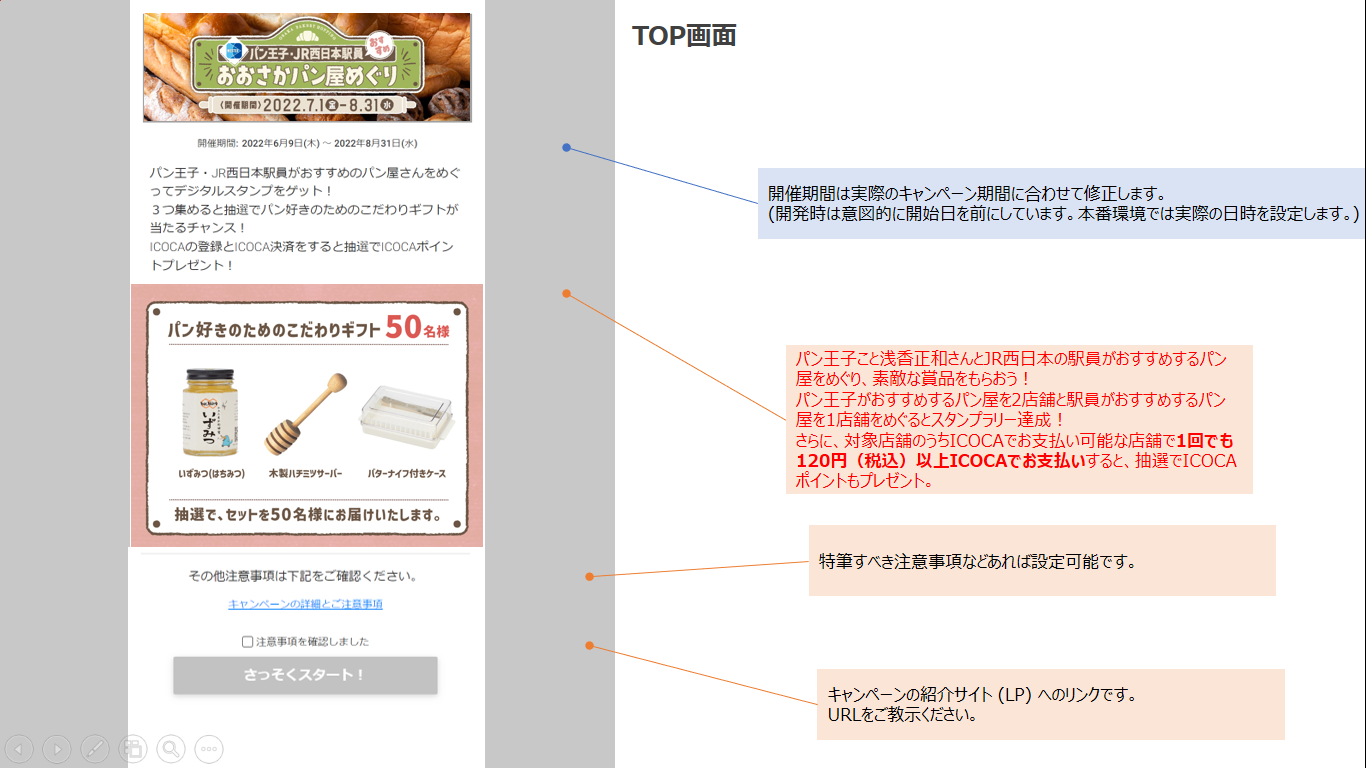Click the blue note about 開催期間 correction
Screen dimensions: 1366x768
click(1062, 203)
